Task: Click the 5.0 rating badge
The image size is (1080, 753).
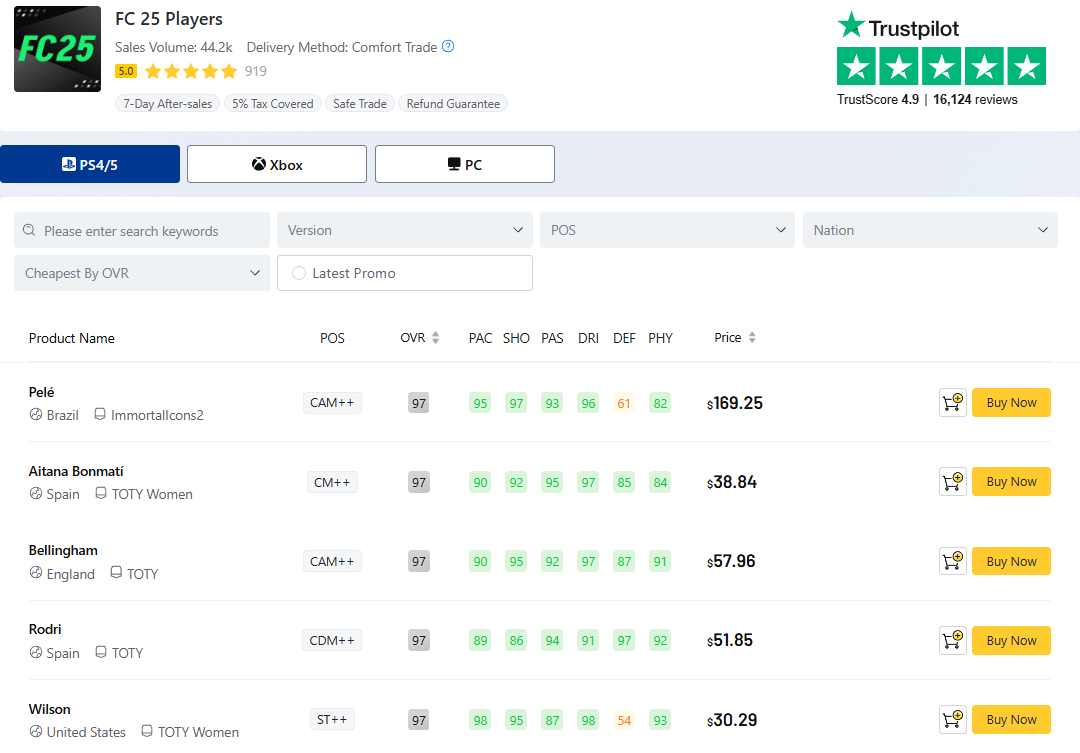Action: [126, 71]
